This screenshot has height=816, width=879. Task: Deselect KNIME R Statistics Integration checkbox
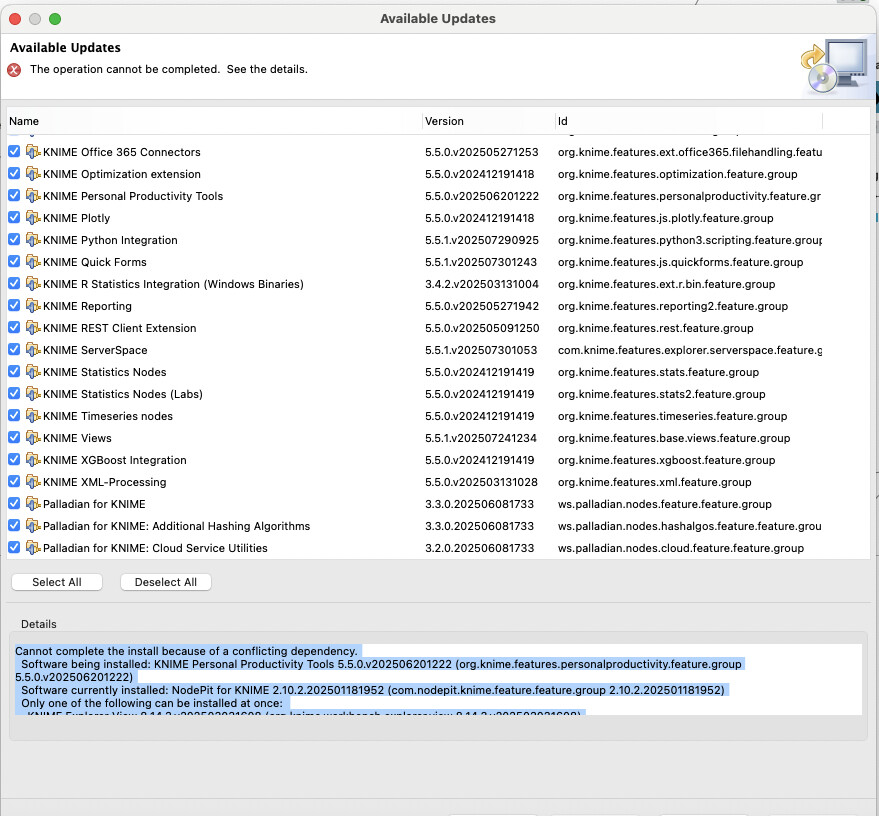point(14,283)
